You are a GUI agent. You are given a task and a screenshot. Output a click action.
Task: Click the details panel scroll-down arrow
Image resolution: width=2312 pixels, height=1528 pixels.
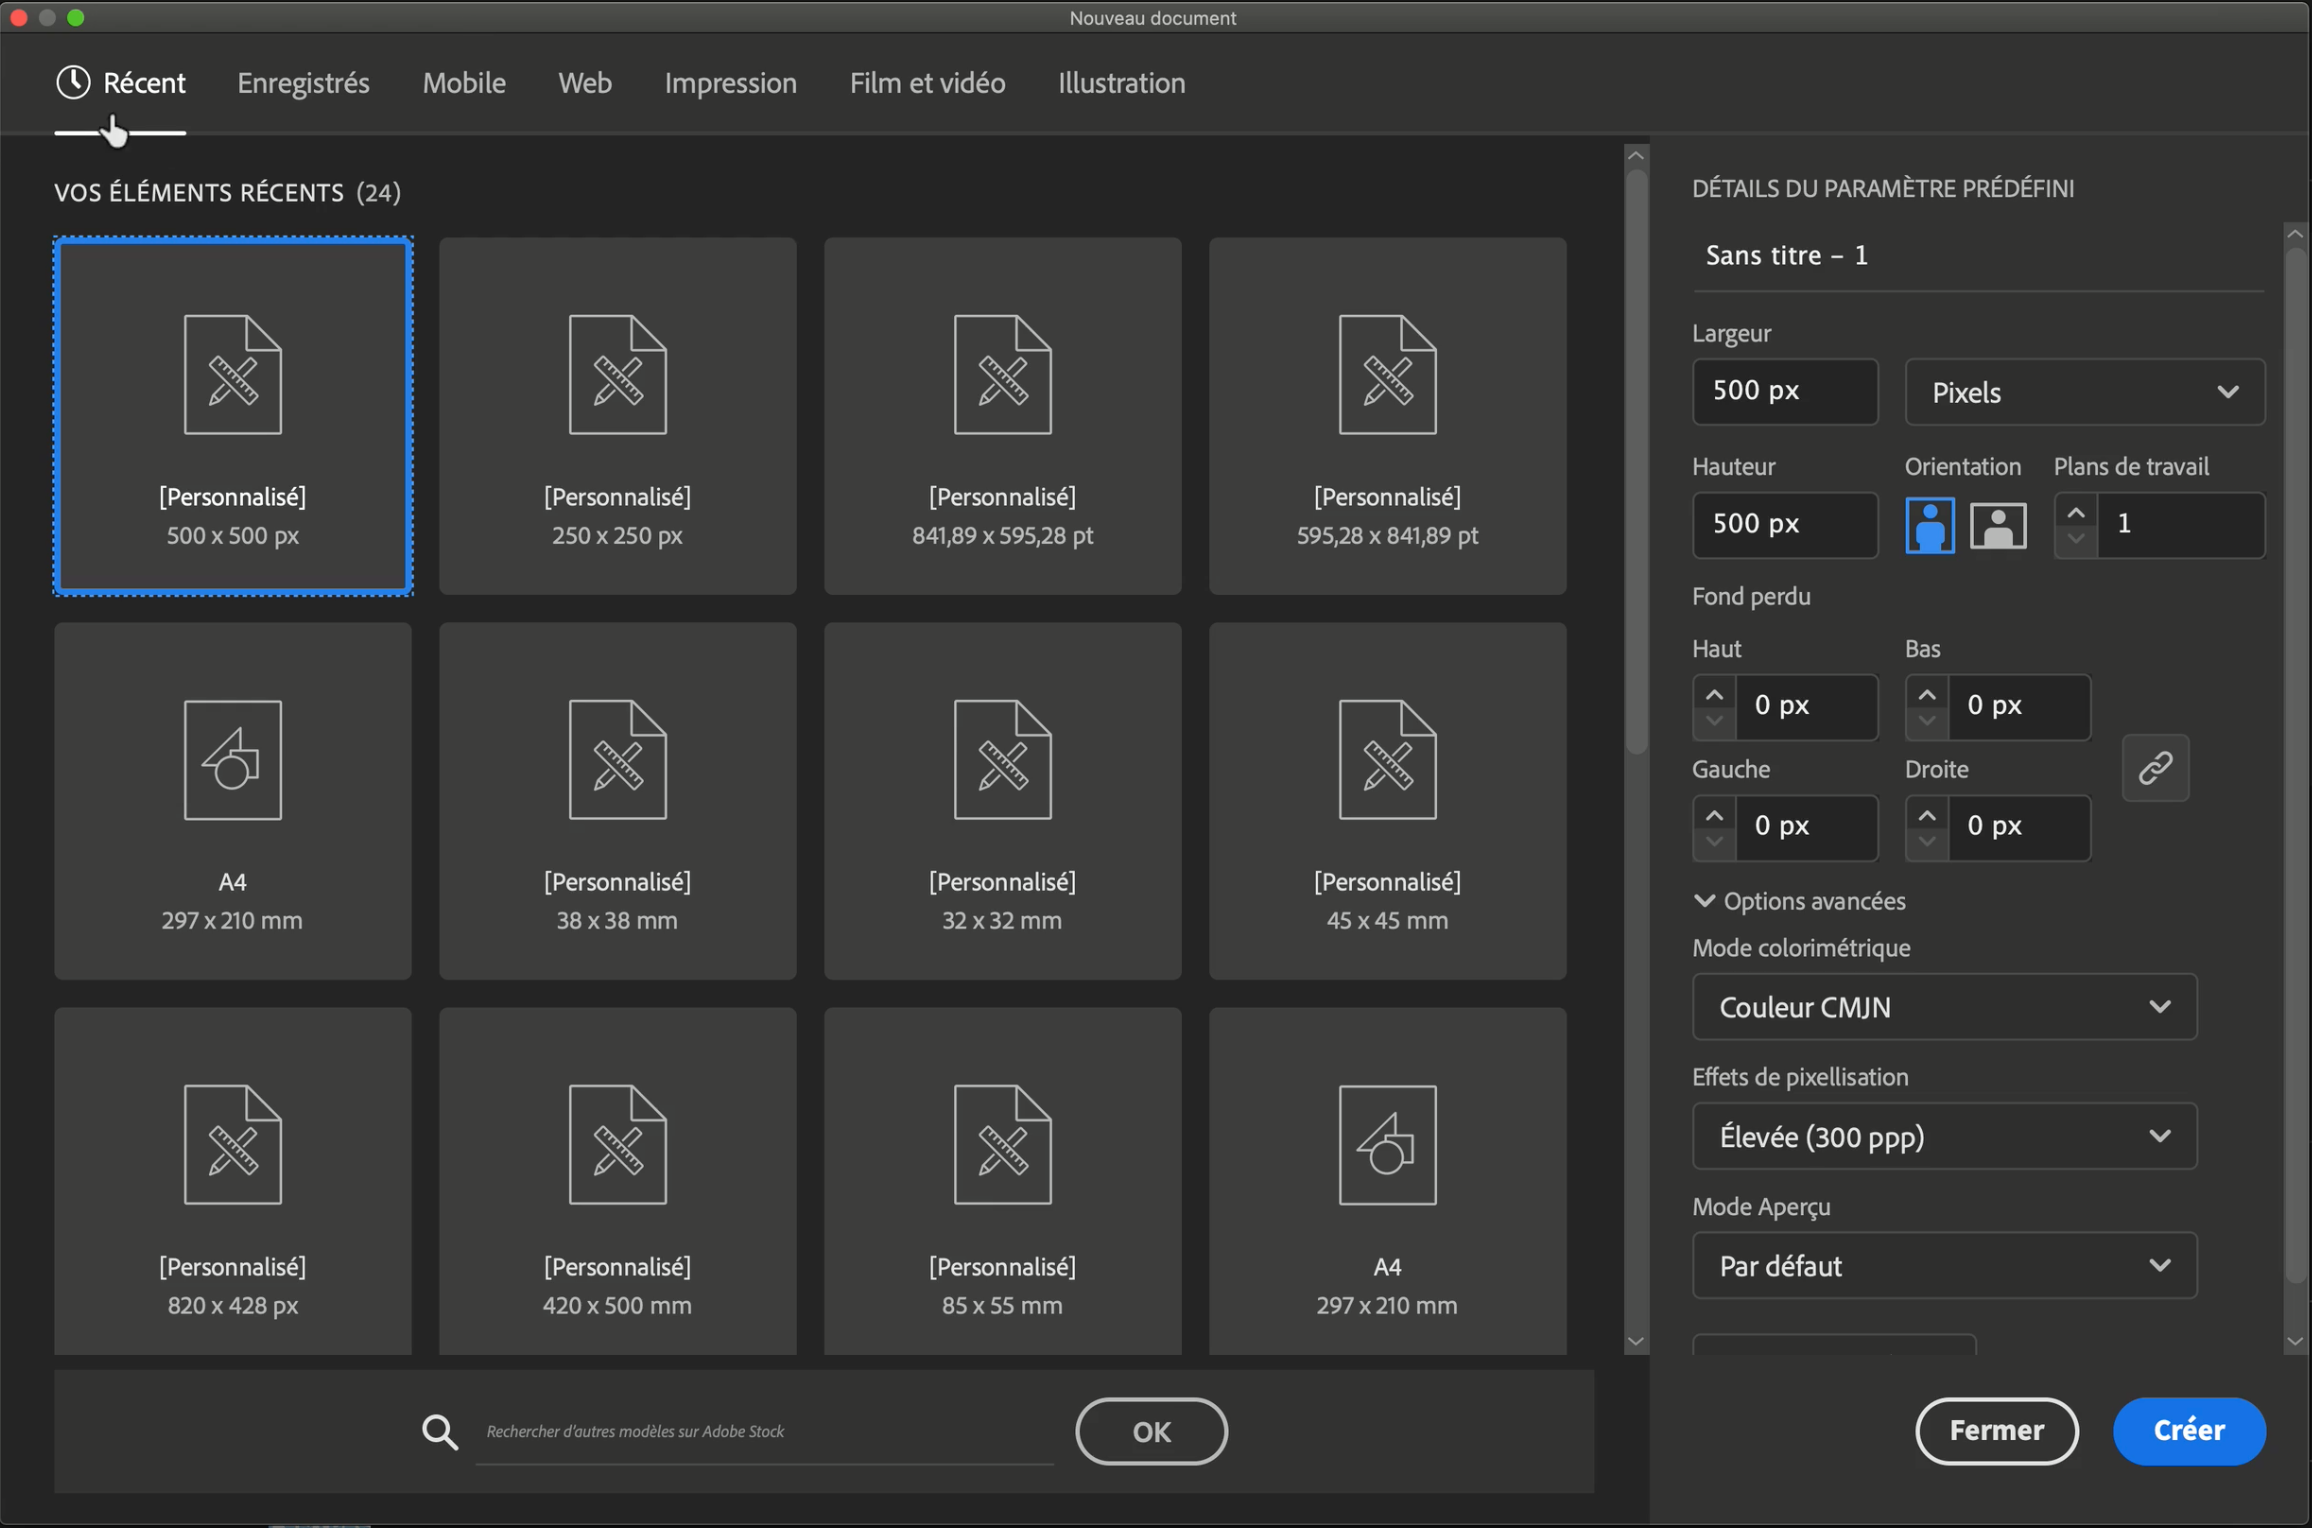click(2295, 1342)
